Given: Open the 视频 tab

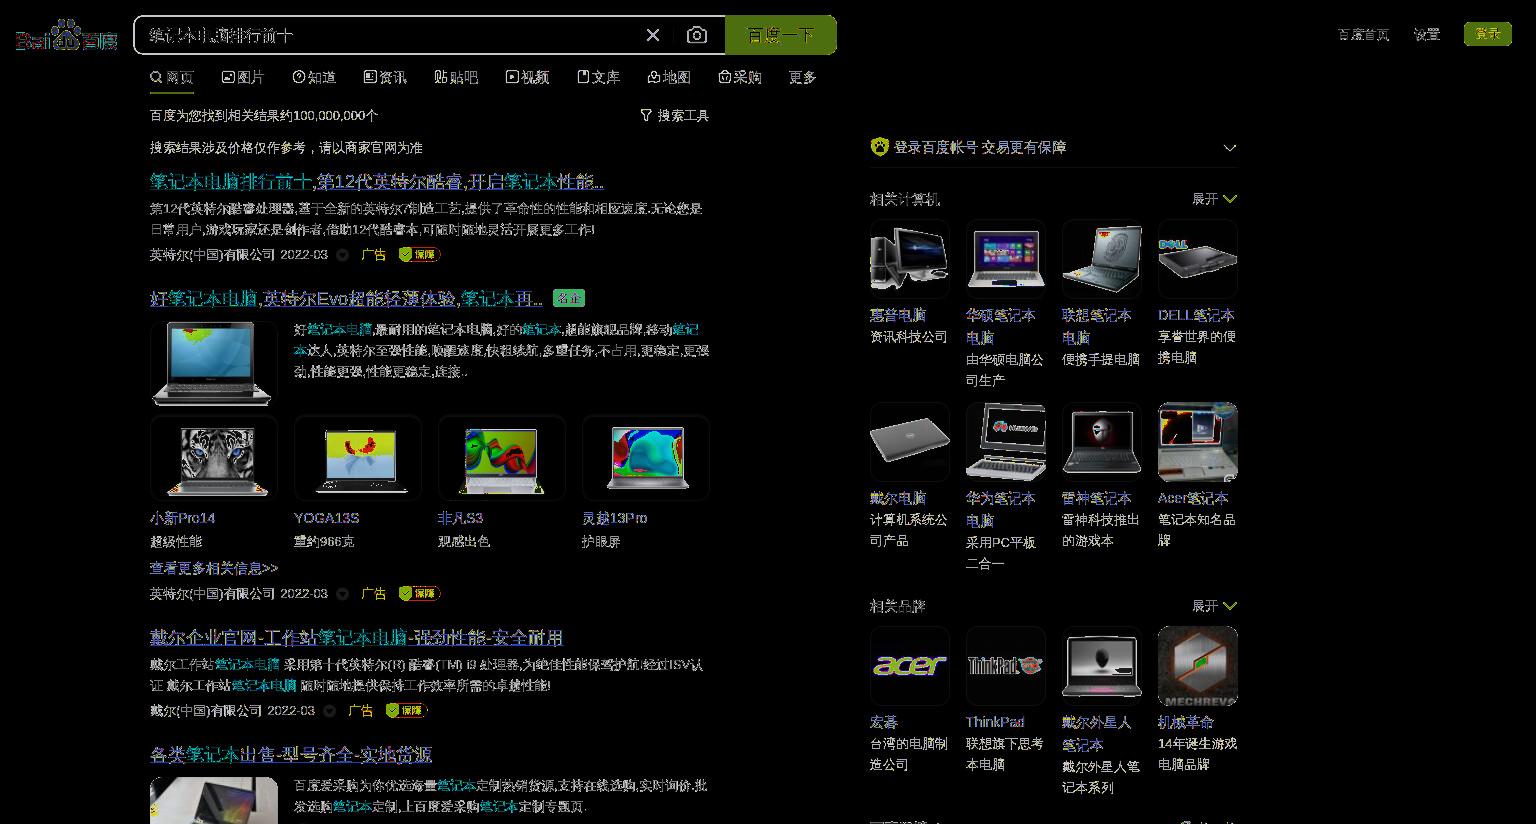Looking at the screenshot, I should pyautogui.click(x=527, y=77).
